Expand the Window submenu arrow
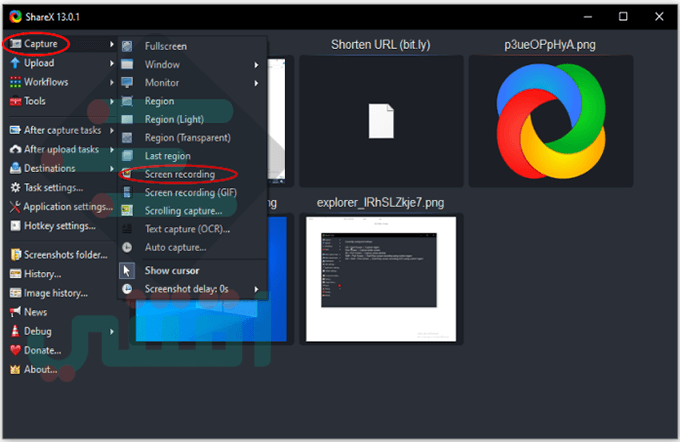680x442 pixels. point(256,65)
